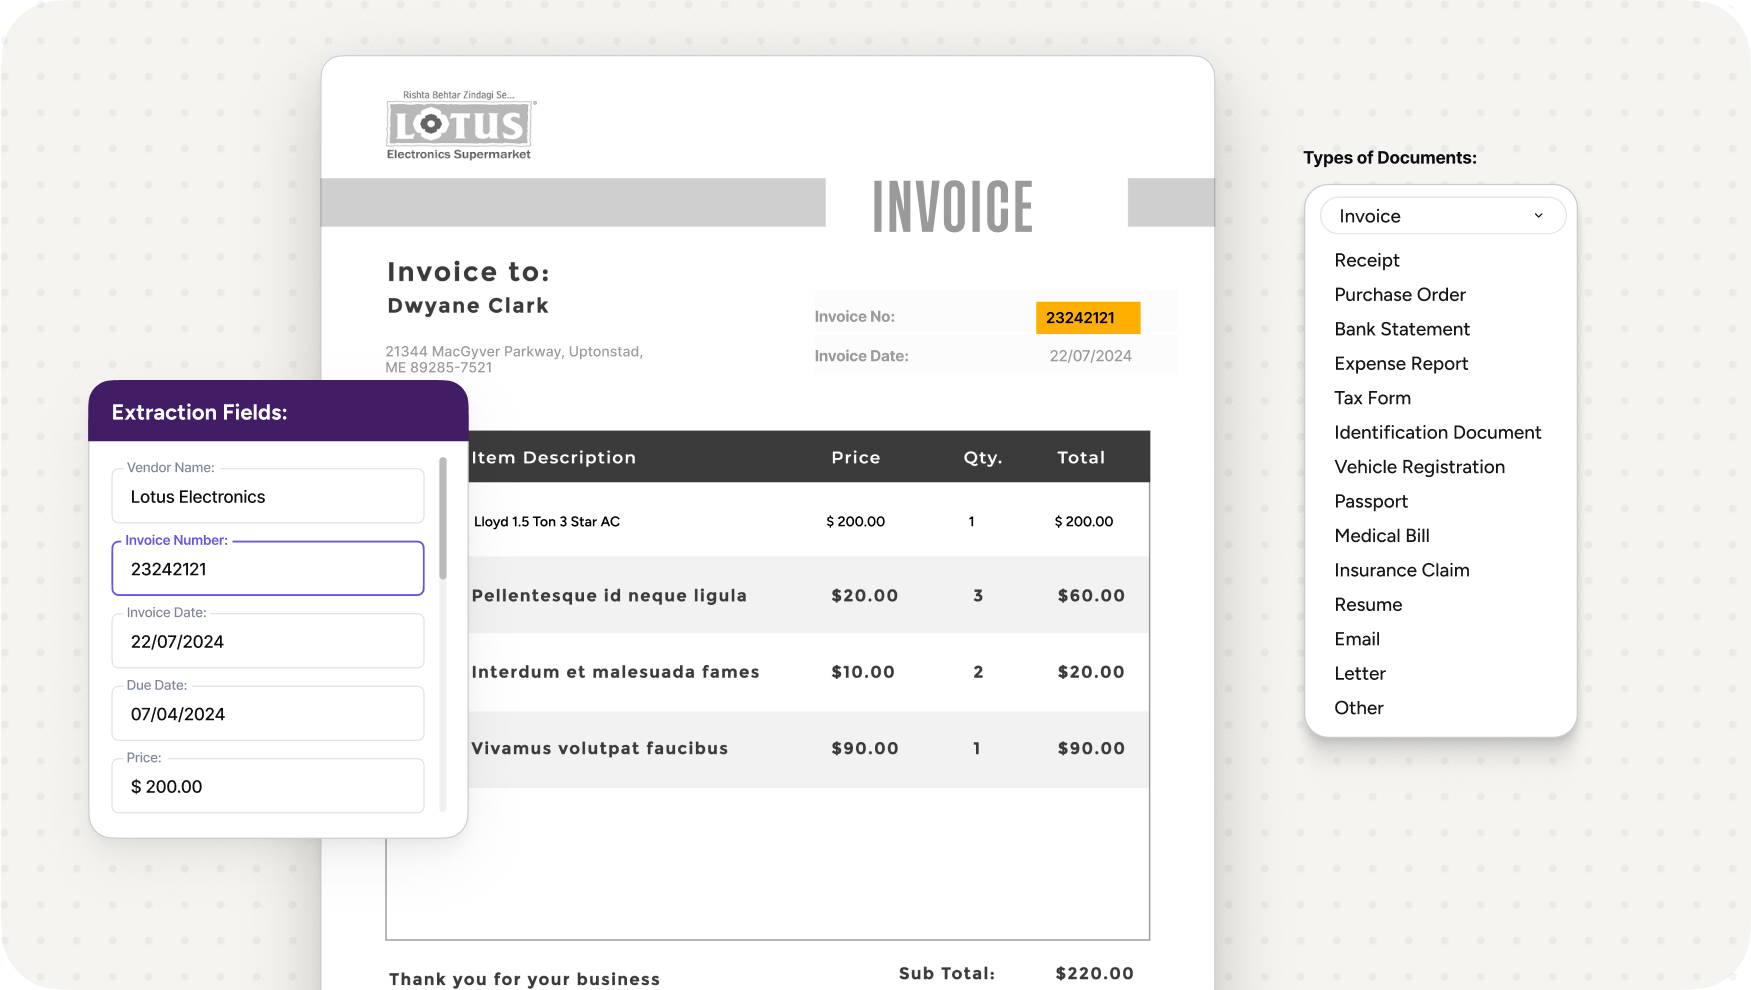Image resolution: width=1751 pixels, height=990 pixels.
Task: Click the Price extraction field
Action: [x=268, y=786]
